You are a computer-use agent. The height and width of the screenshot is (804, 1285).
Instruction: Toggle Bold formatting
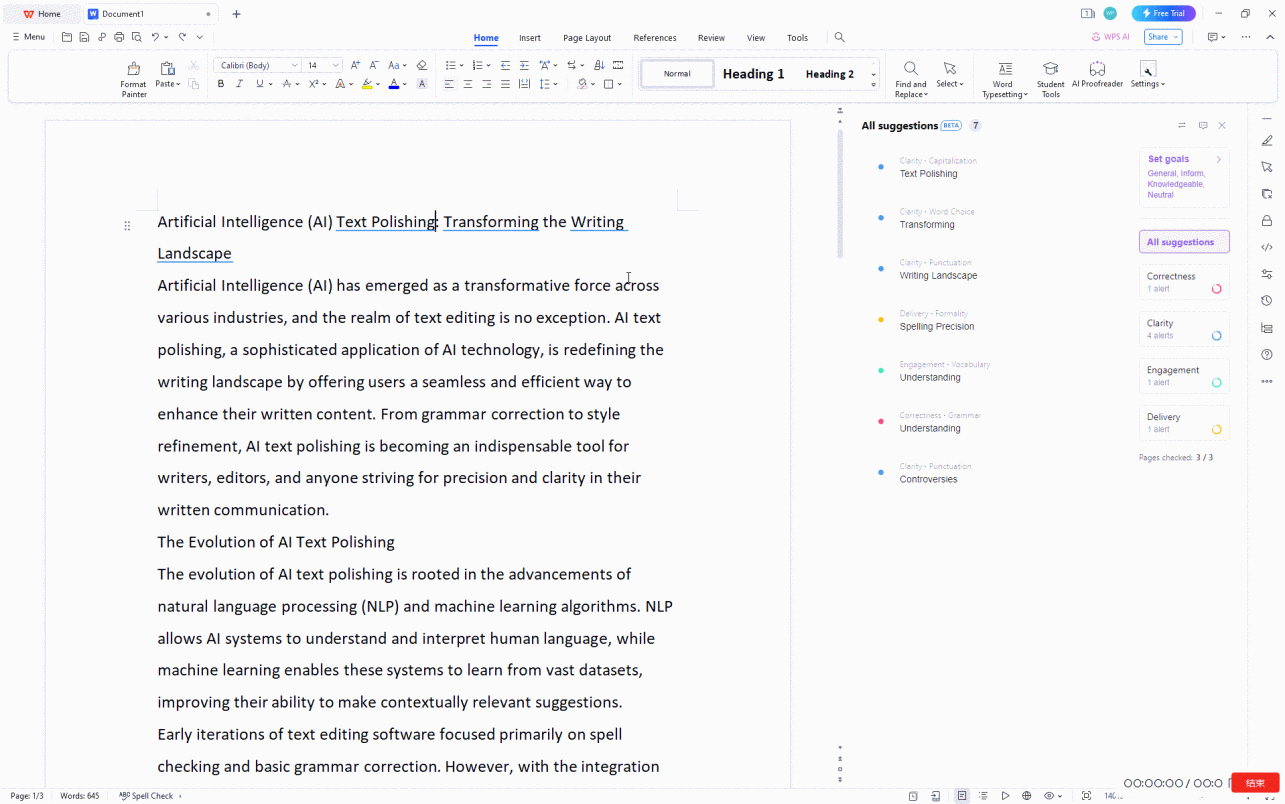coord(221,84)
